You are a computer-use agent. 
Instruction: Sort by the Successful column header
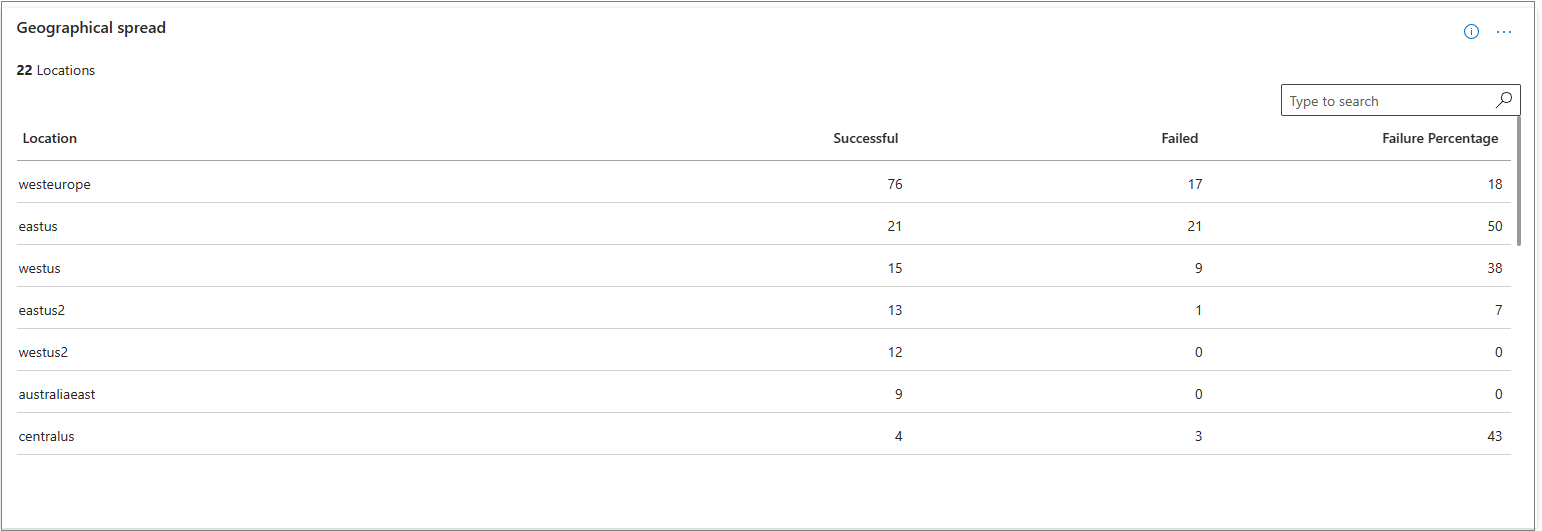pyautogui.click(x=865, y=138)
